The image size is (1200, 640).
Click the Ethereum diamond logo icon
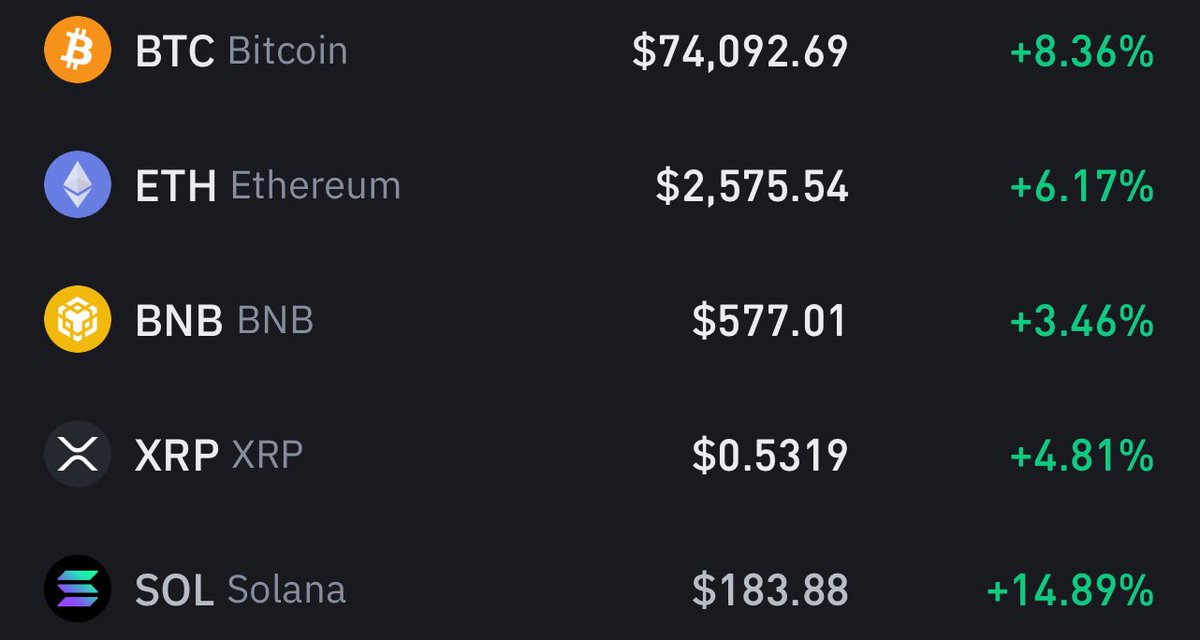pos(77,185)
